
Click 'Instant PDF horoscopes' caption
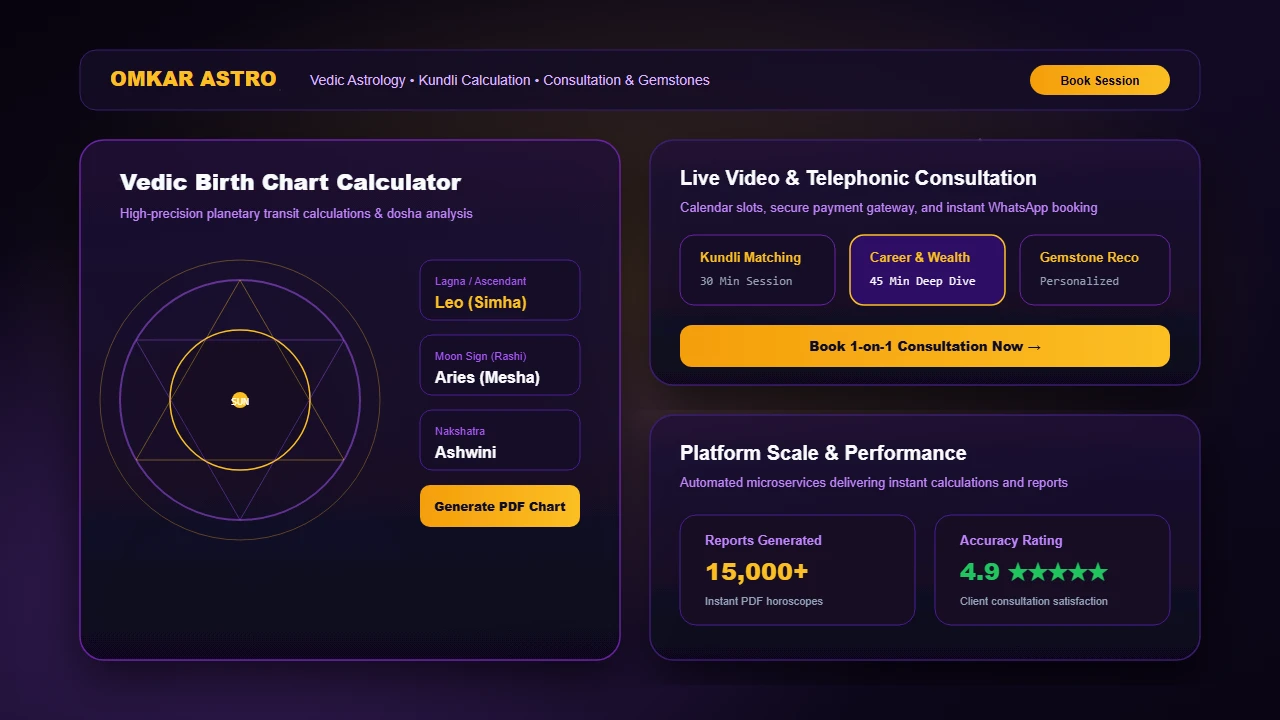[x=764, y=601]
